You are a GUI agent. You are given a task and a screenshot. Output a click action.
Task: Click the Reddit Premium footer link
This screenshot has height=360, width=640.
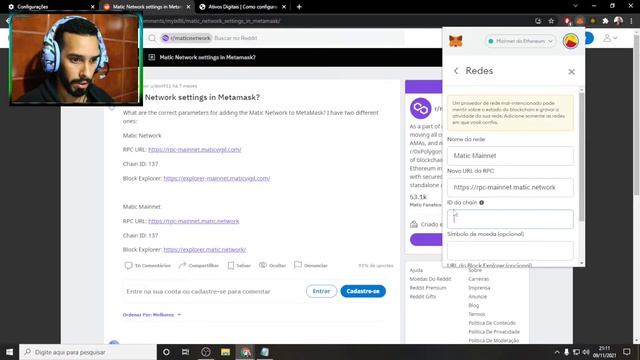pos(428,288)
